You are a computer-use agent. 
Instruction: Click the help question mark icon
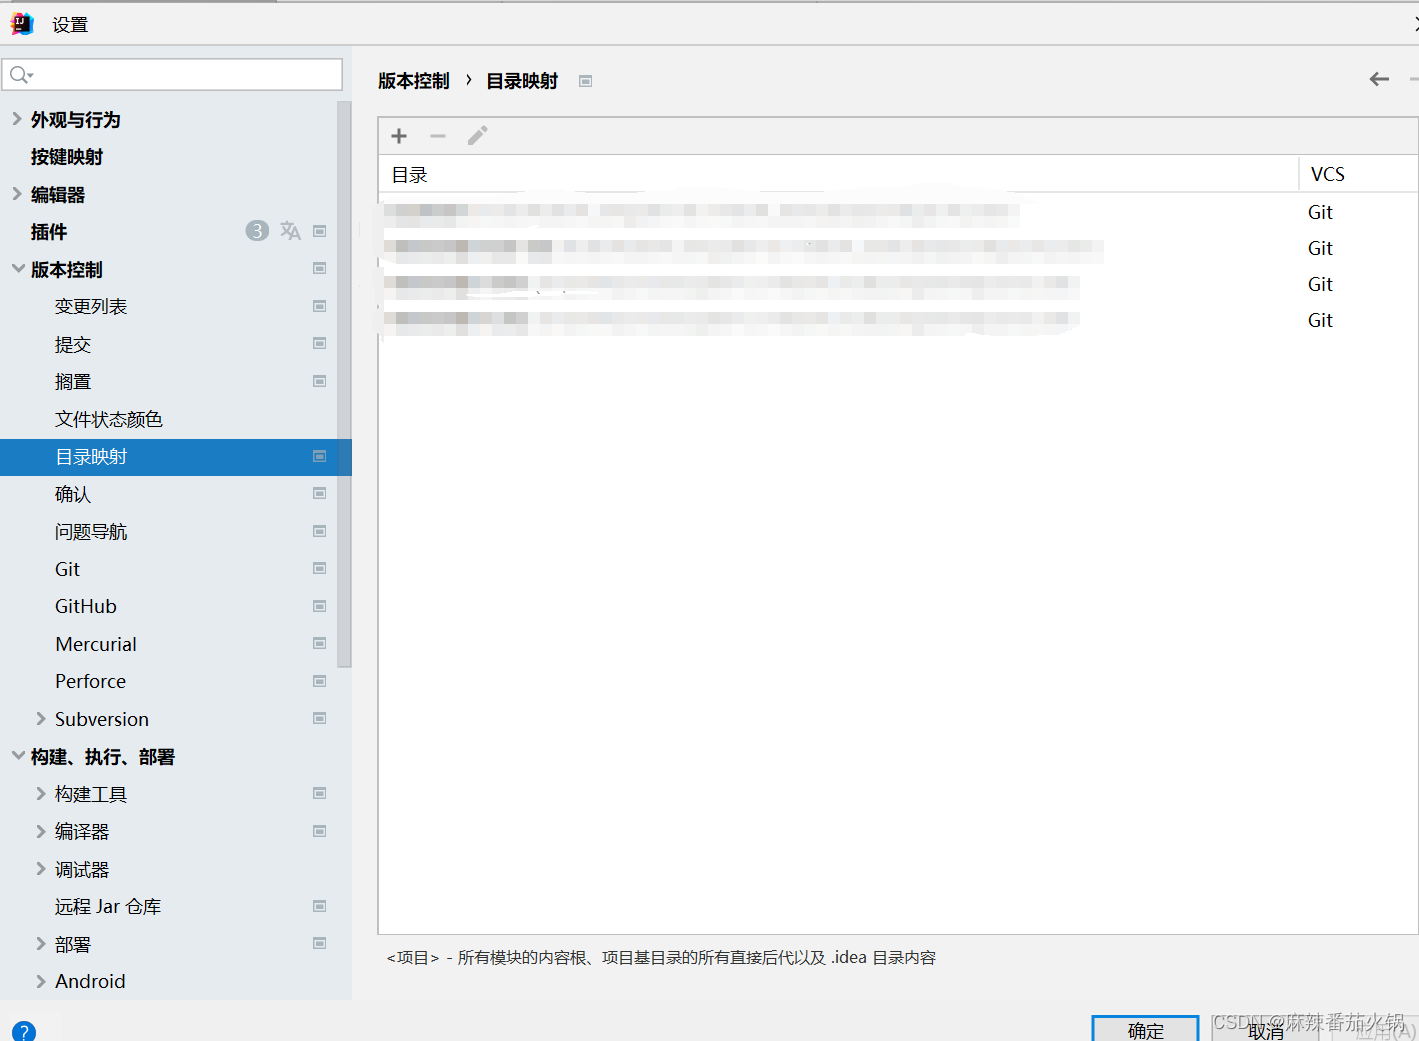coord(23,1030)
